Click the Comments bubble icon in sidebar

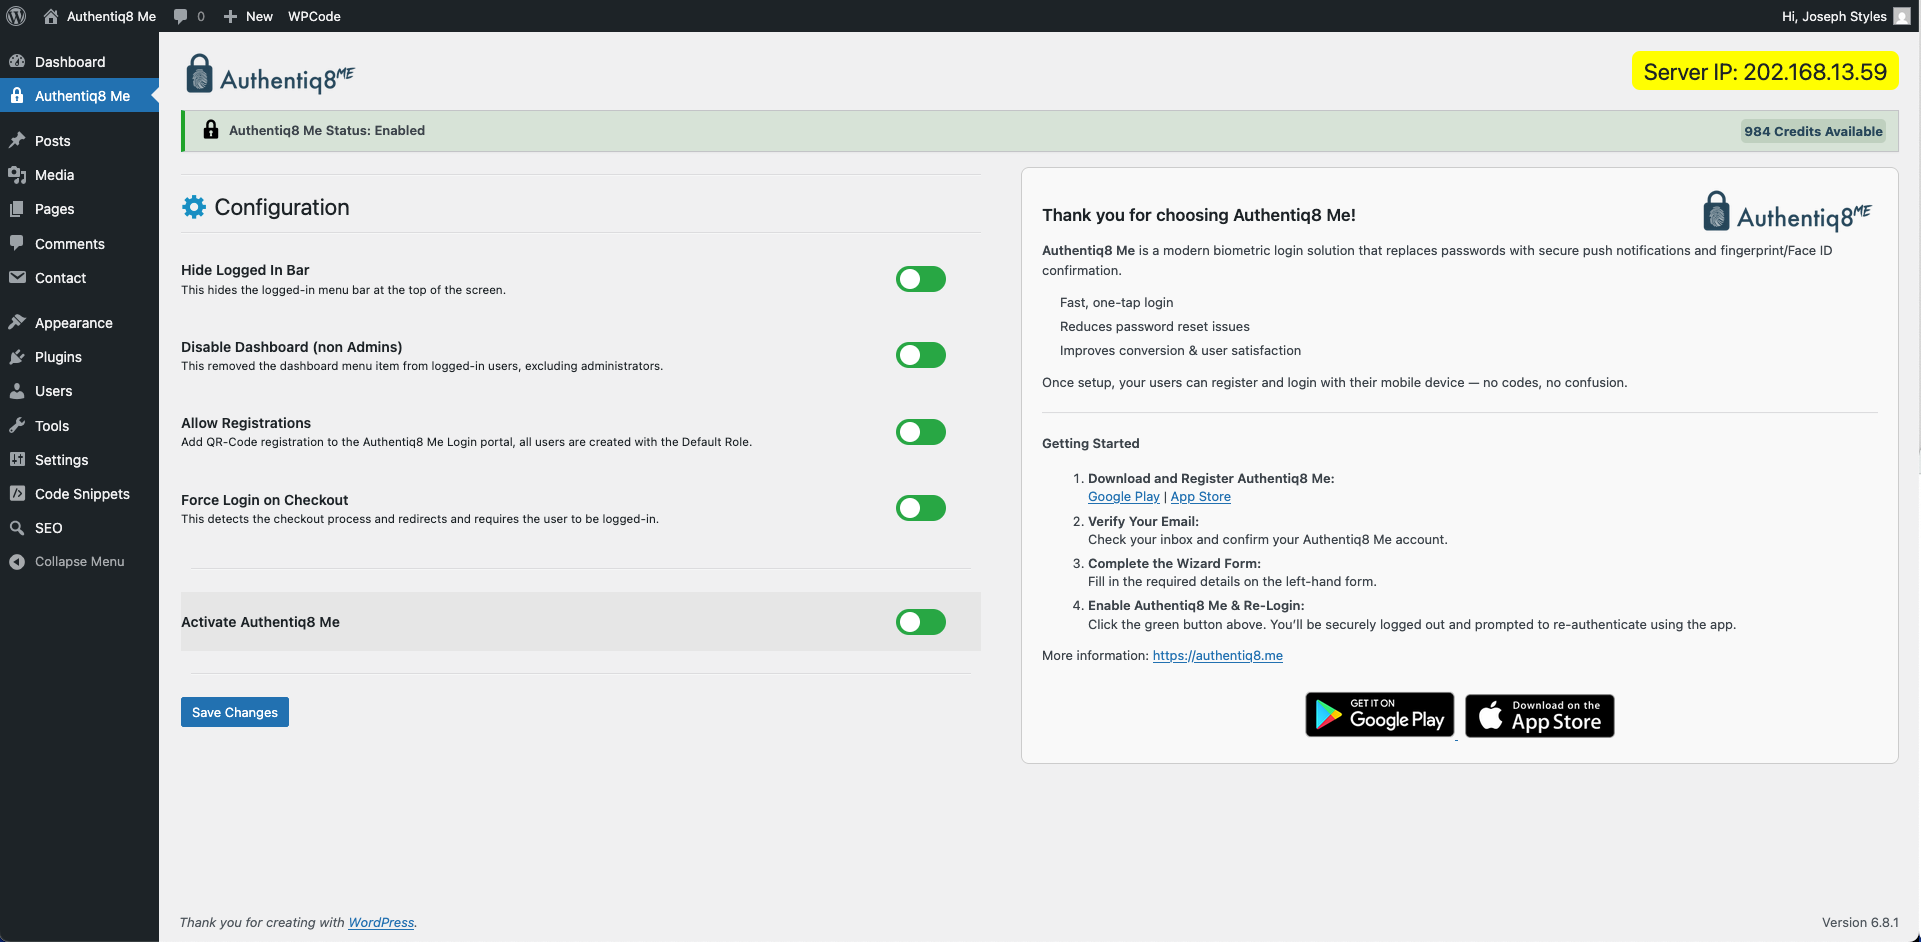tap(17, 243)
